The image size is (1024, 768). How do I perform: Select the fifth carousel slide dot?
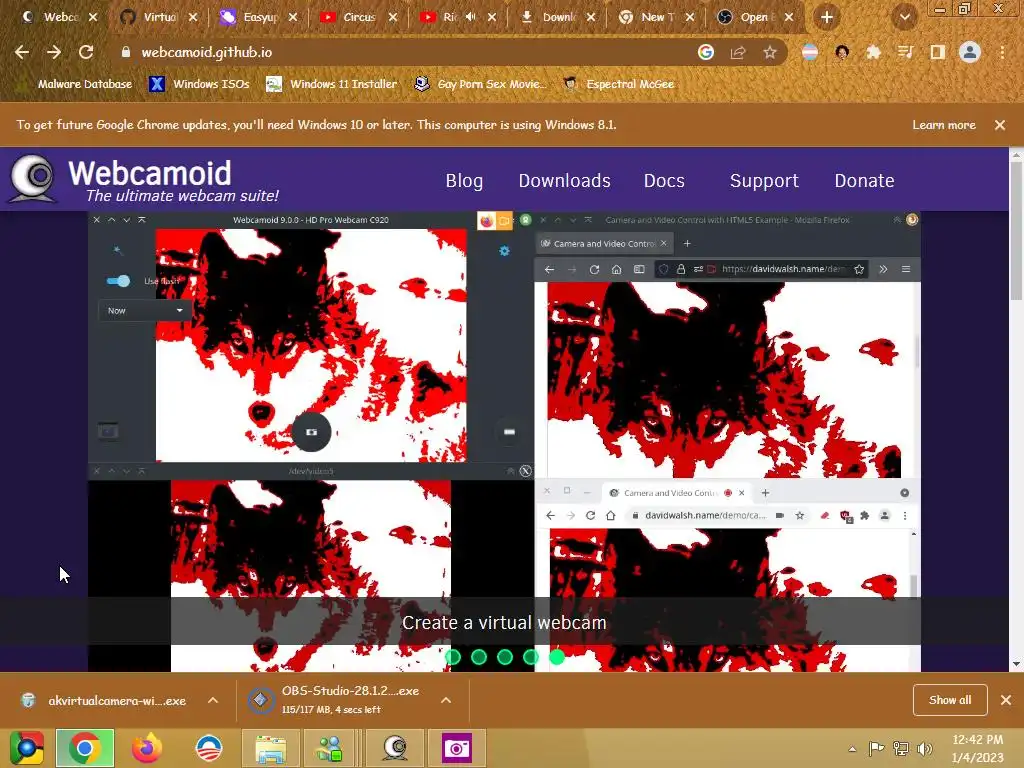(x=557, y=657)
